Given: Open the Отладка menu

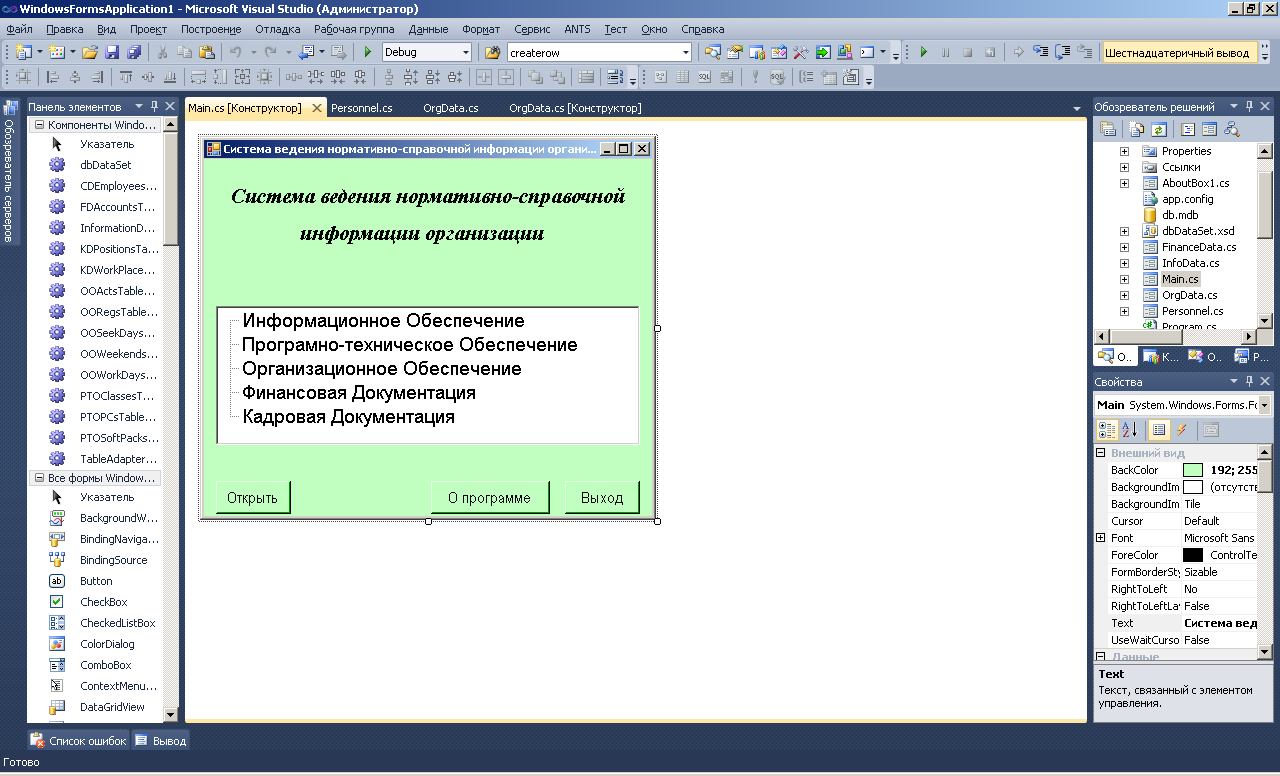Looking at the screenshot, I should (x=277, y=29).
